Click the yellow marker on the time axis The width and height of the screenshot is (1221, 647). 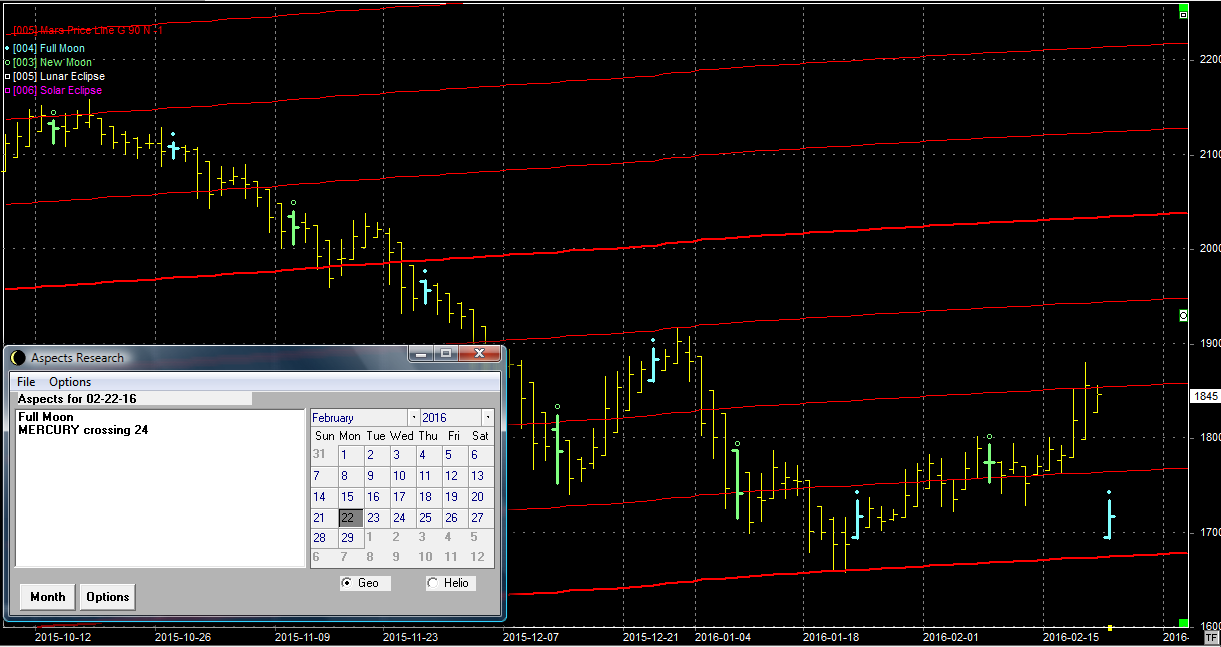click(1110, 627)
